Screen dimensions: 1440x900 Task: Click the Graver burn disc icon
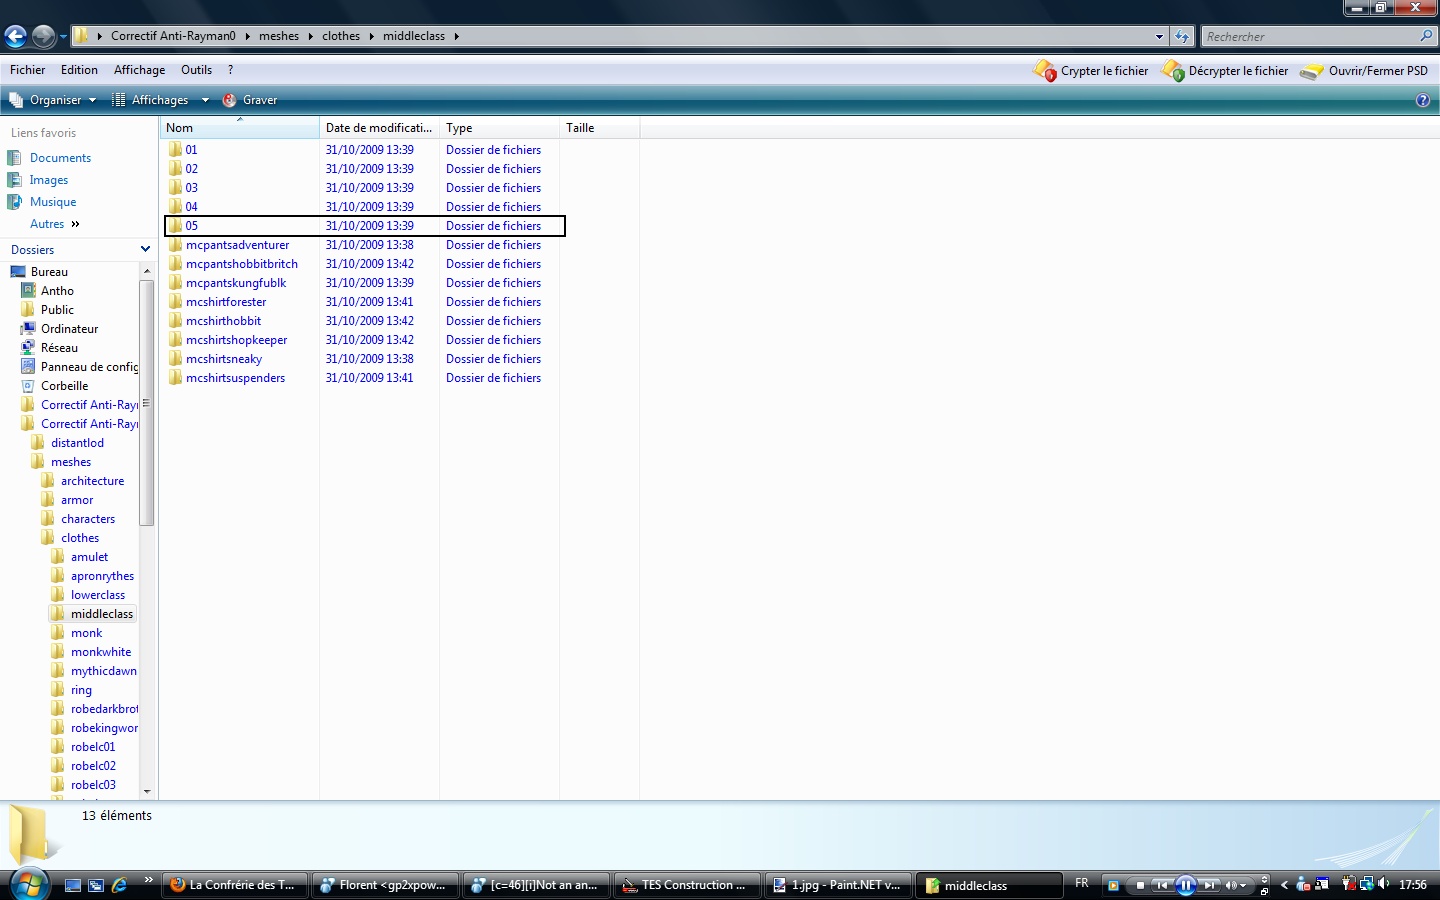230,100
